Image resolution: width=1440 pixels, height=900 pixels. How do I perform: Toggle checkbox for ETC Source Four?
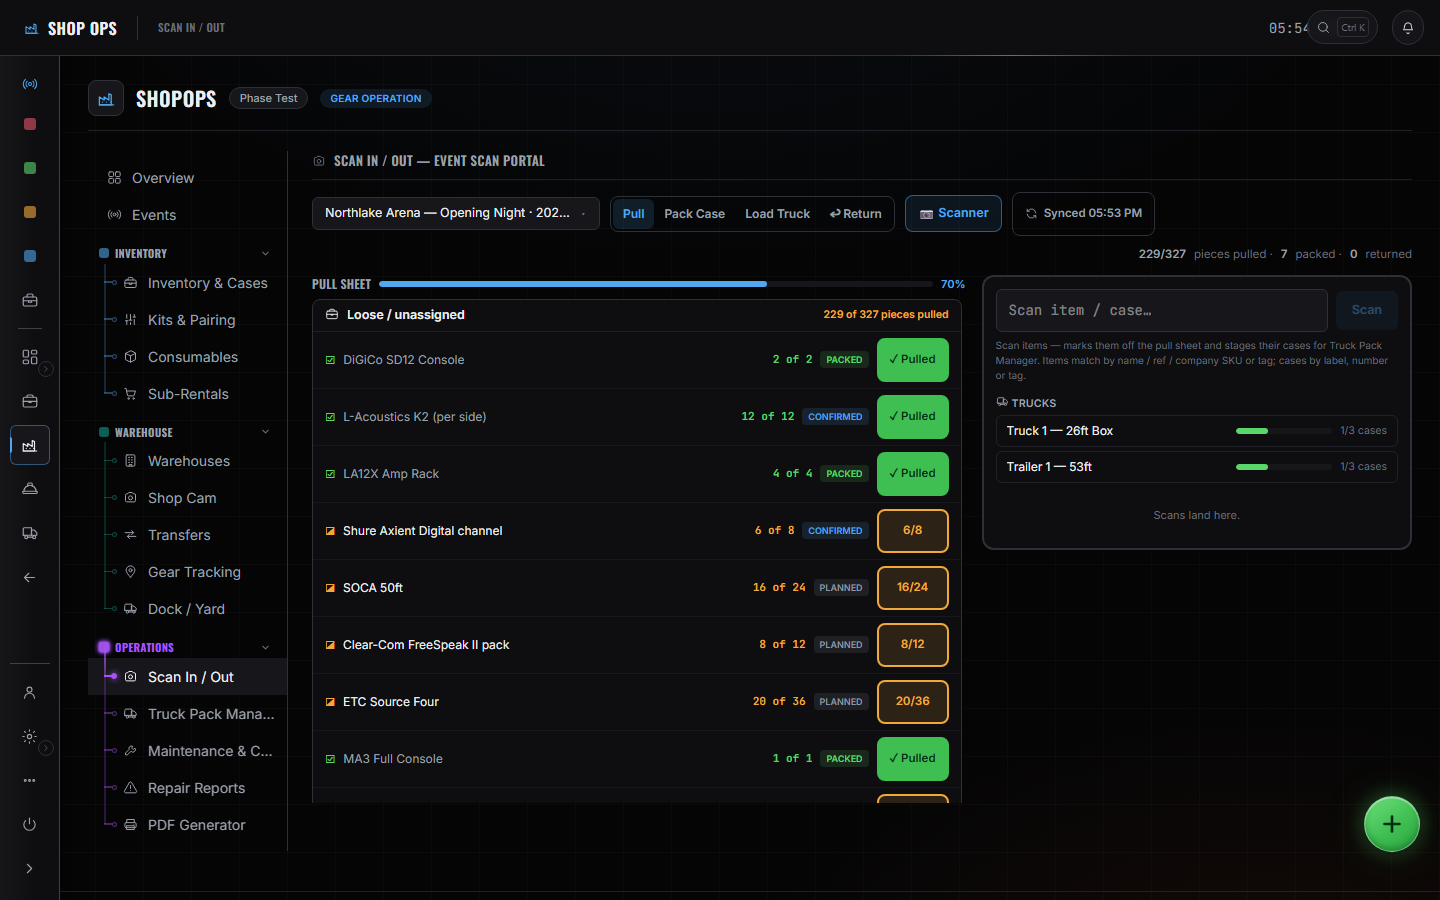pos(330,702)
